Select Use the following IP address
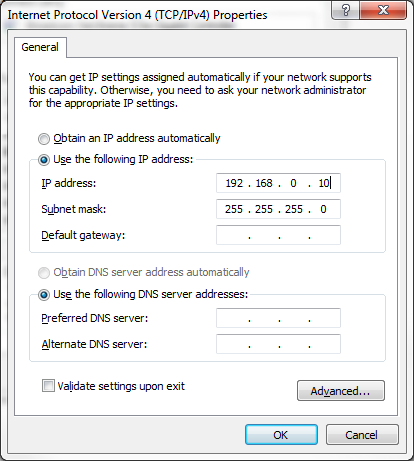 click(44, 160)
